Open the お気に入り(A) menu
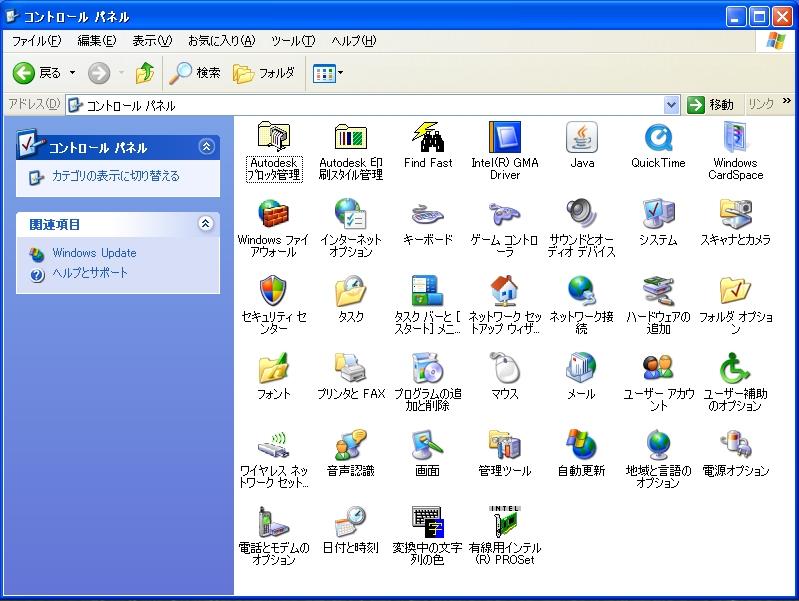The height and width of the screenshot is (601, 799). [x=221, y=41]
